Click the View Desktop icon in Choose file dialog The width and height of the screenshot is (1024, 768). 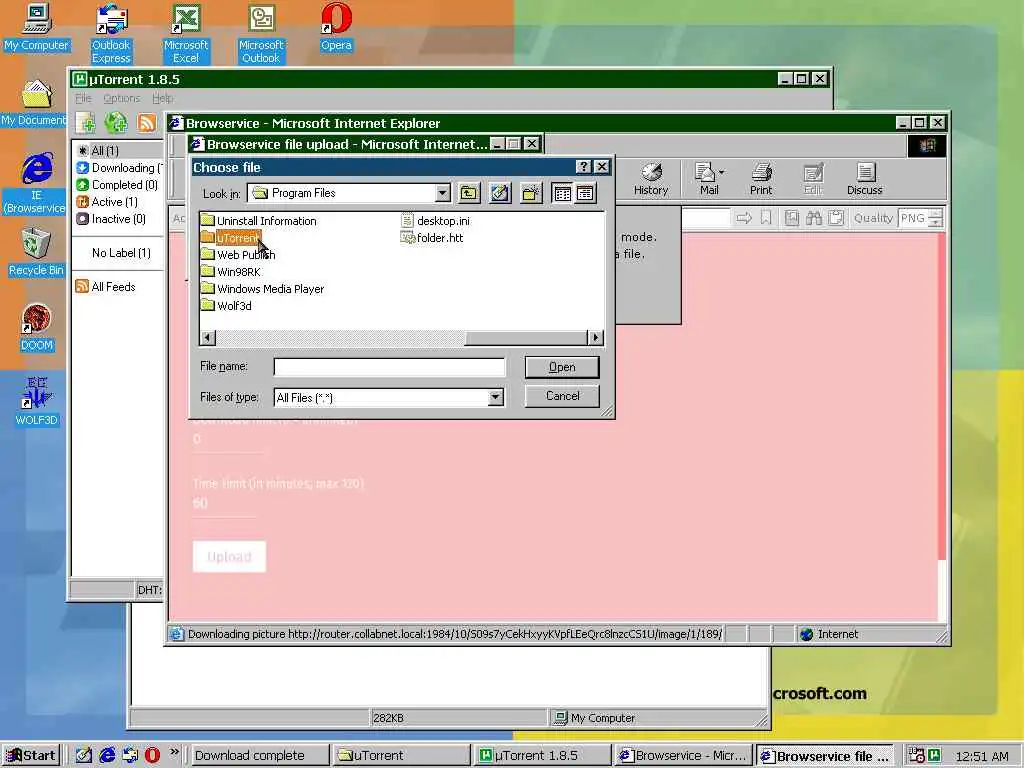[x=500, y=193]
